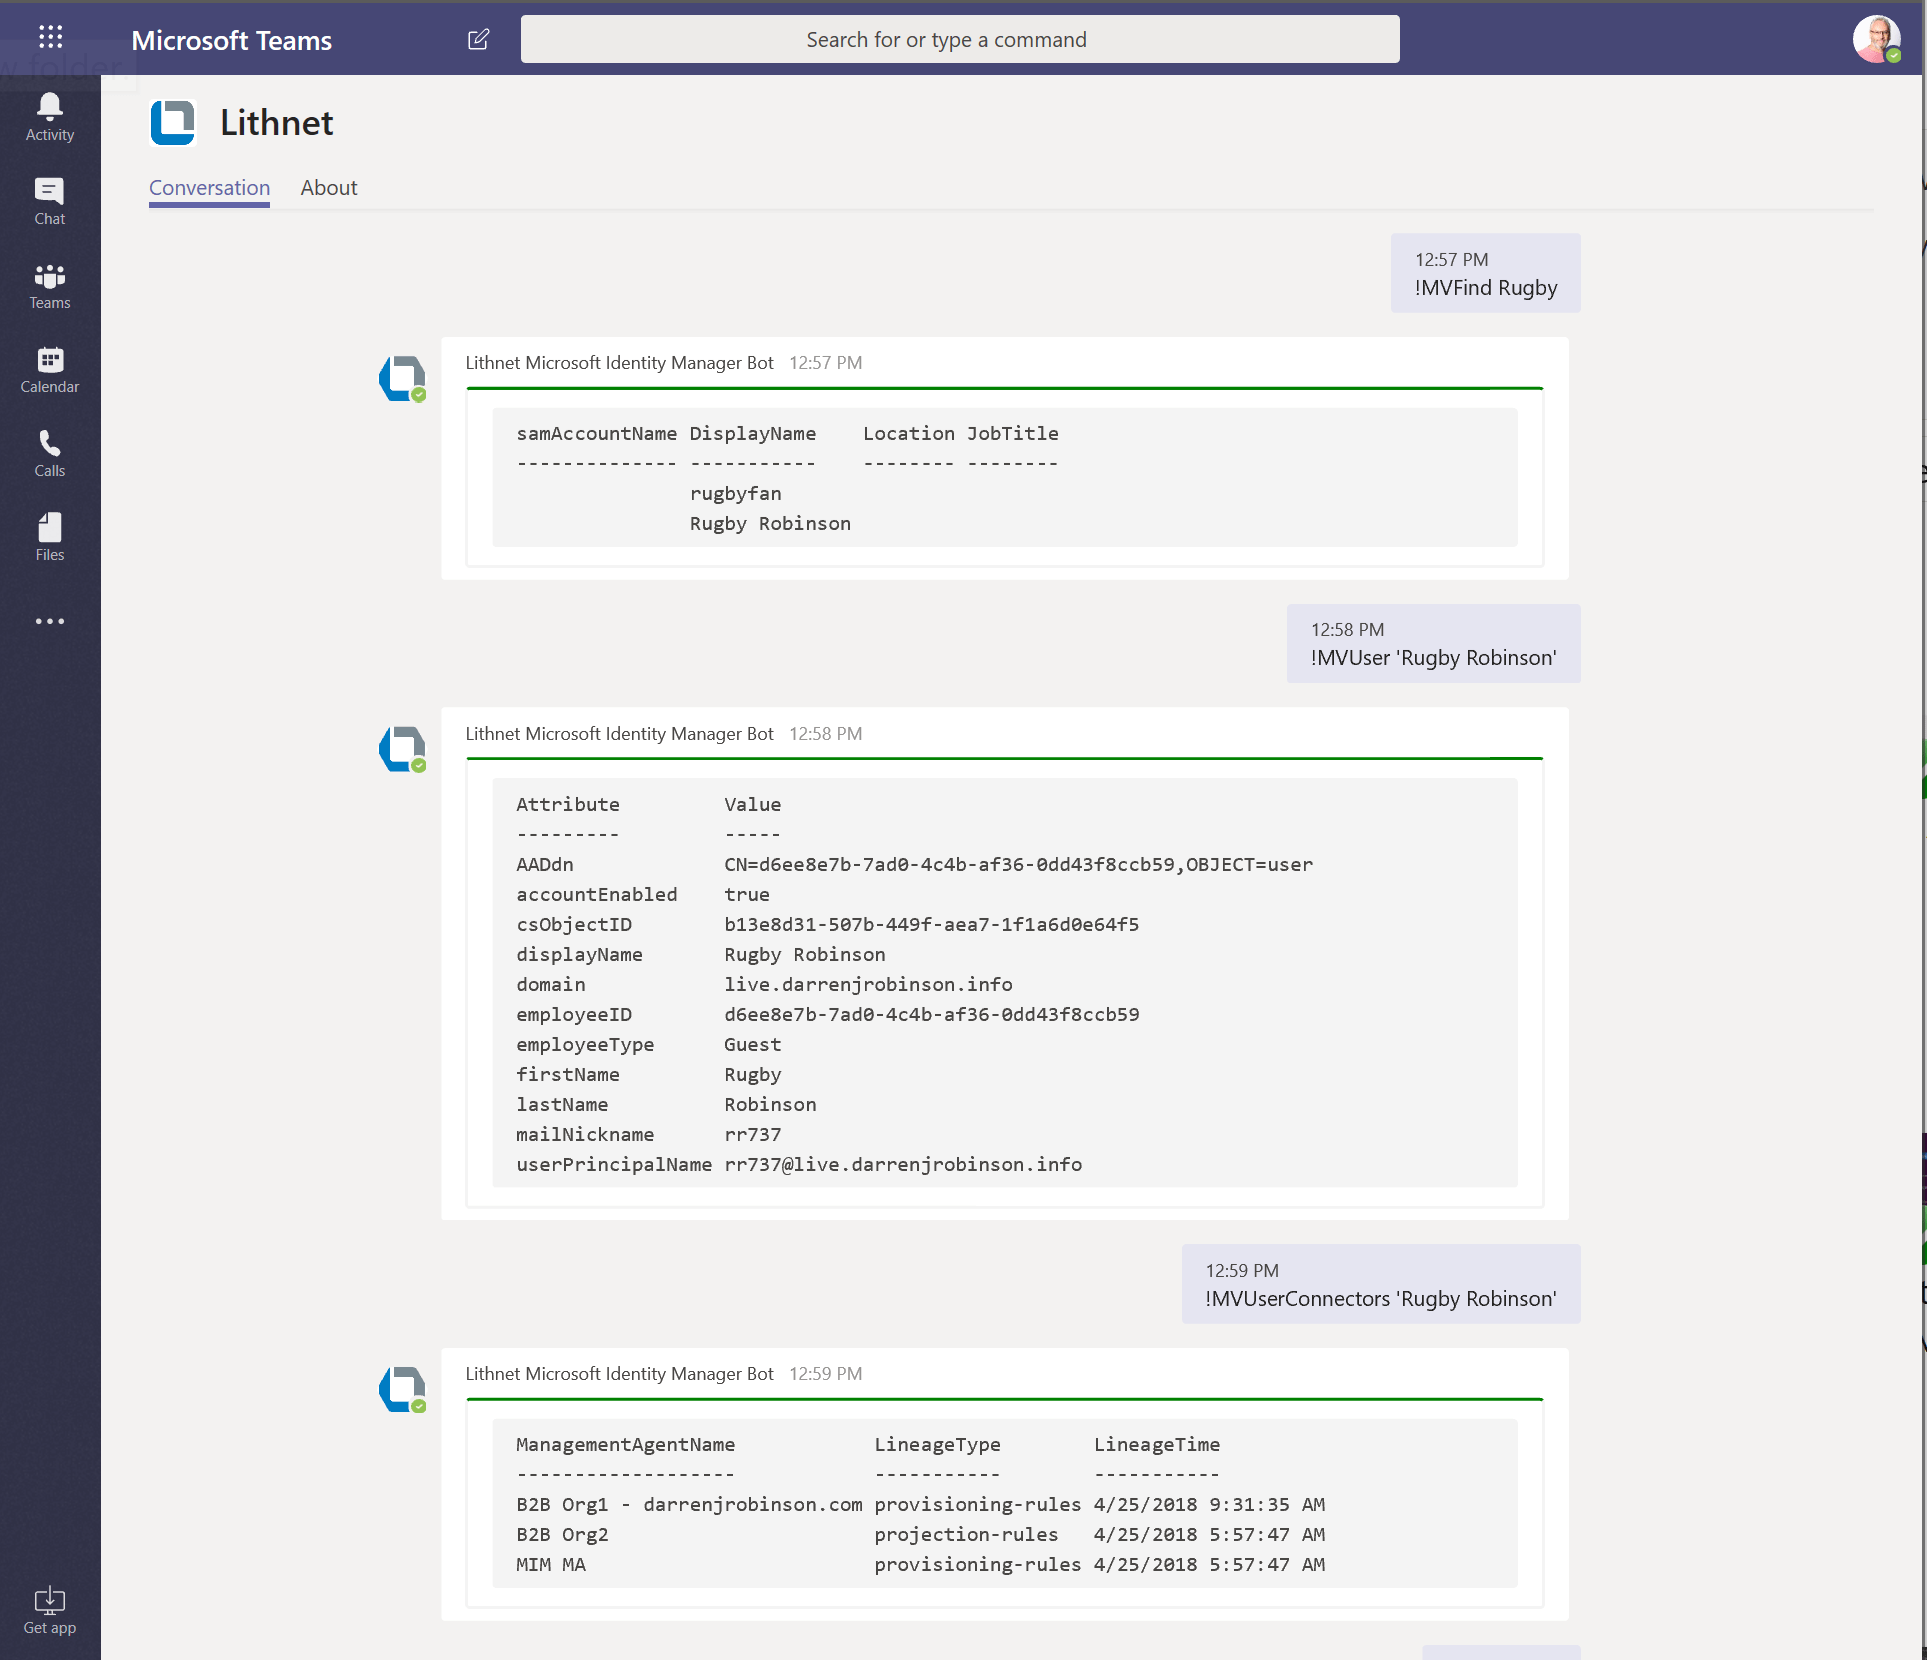Image resolution: width=1927 pixels, height=1660 pixels.
Task: Click the search or command box
Action: (959, 39)
